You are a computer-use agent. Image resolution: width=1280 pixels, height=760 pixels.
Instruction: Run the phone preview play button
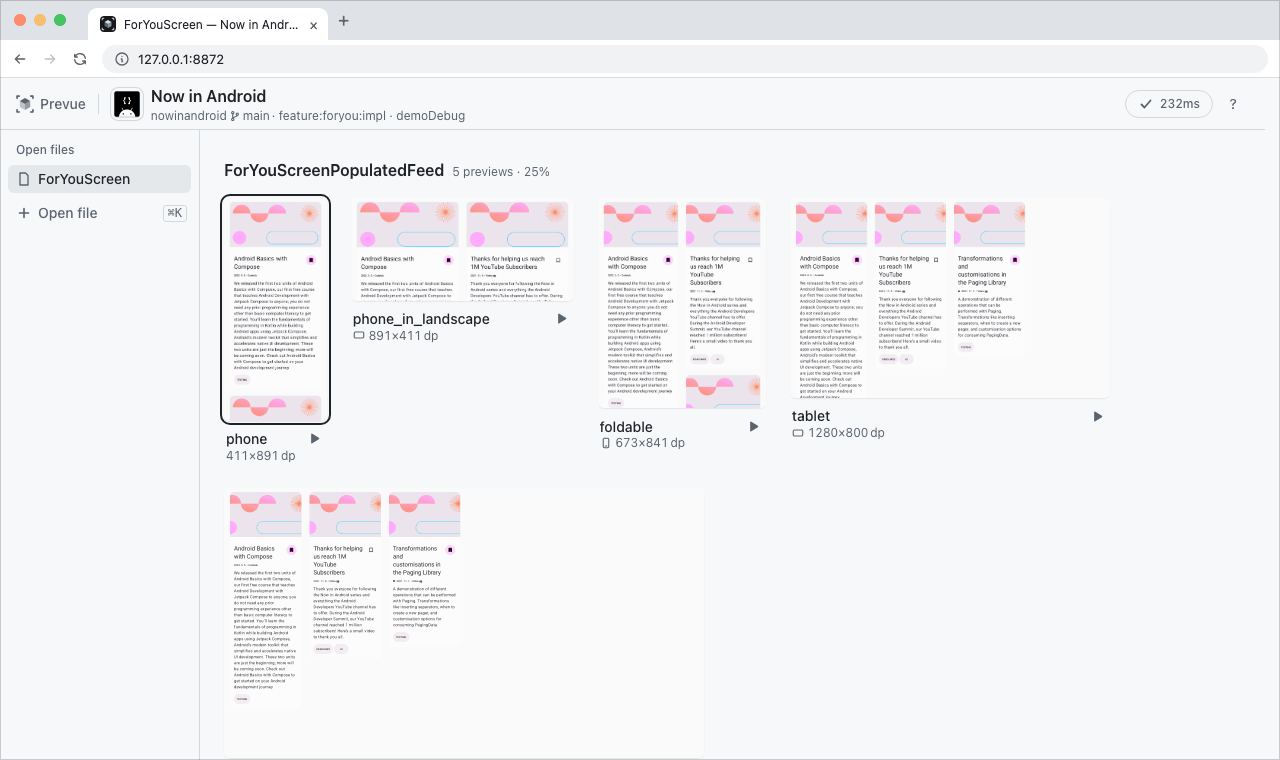pyautogui.click(x=315, y=439)
